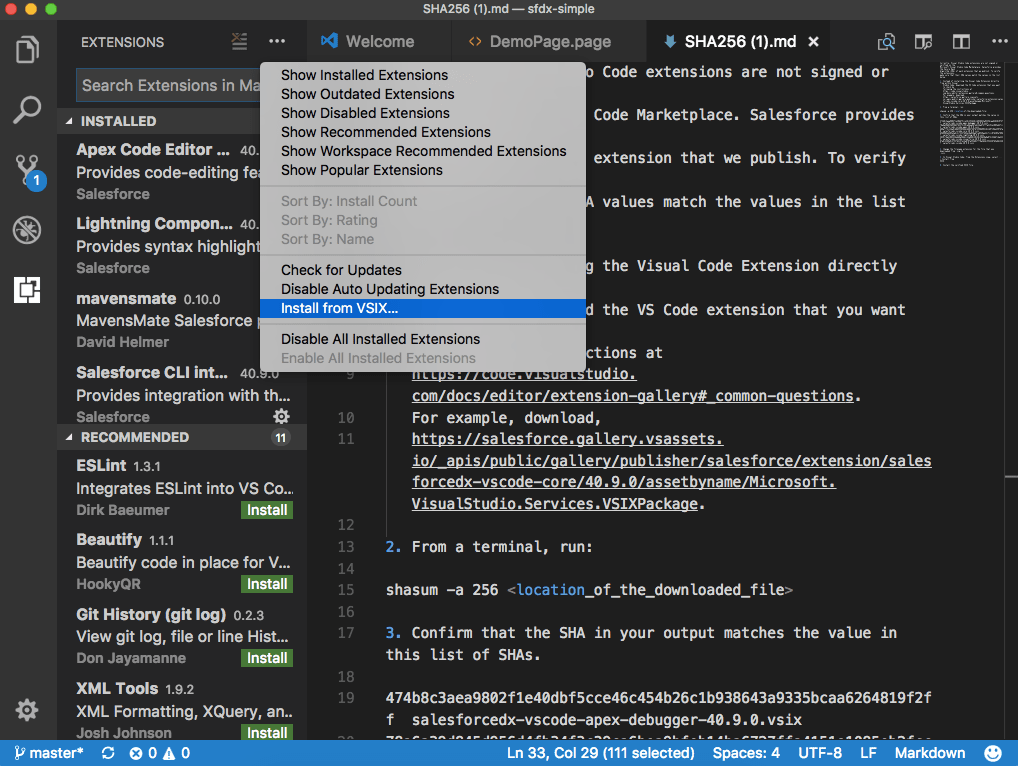Open Source Control view with badge

click(x=29, y=171)
